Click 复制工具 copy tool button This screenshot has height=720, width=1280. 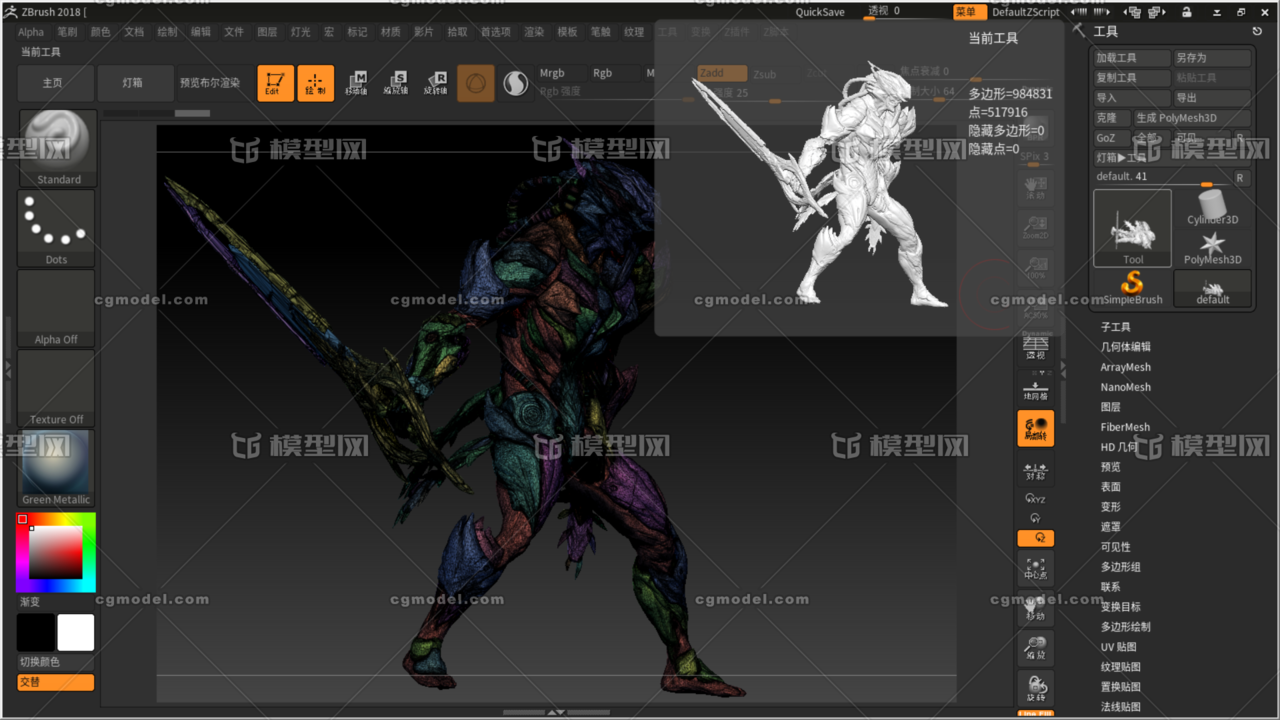[1132, 78]
